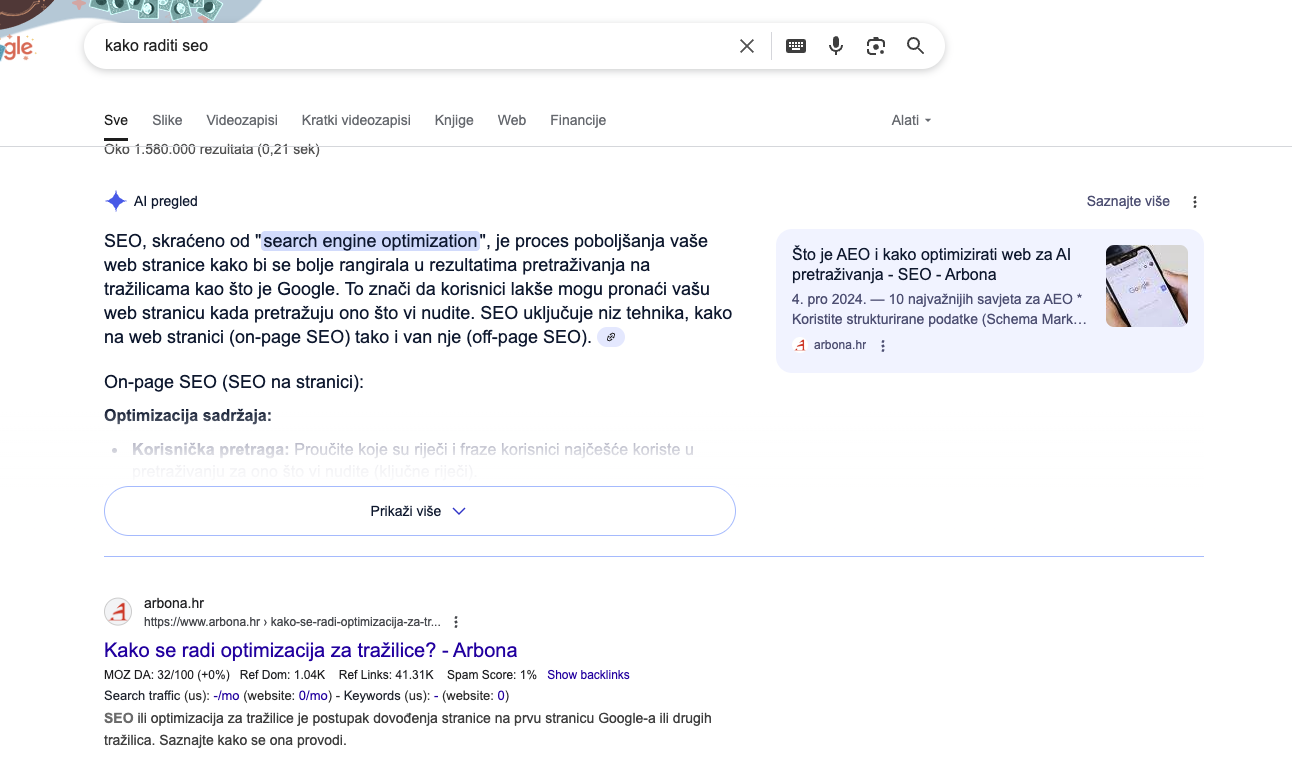Click the results count 'Oko 1.580.000 rezultata'
Image resolution: width=1292 pixels, height=771 pixels.
212,150
